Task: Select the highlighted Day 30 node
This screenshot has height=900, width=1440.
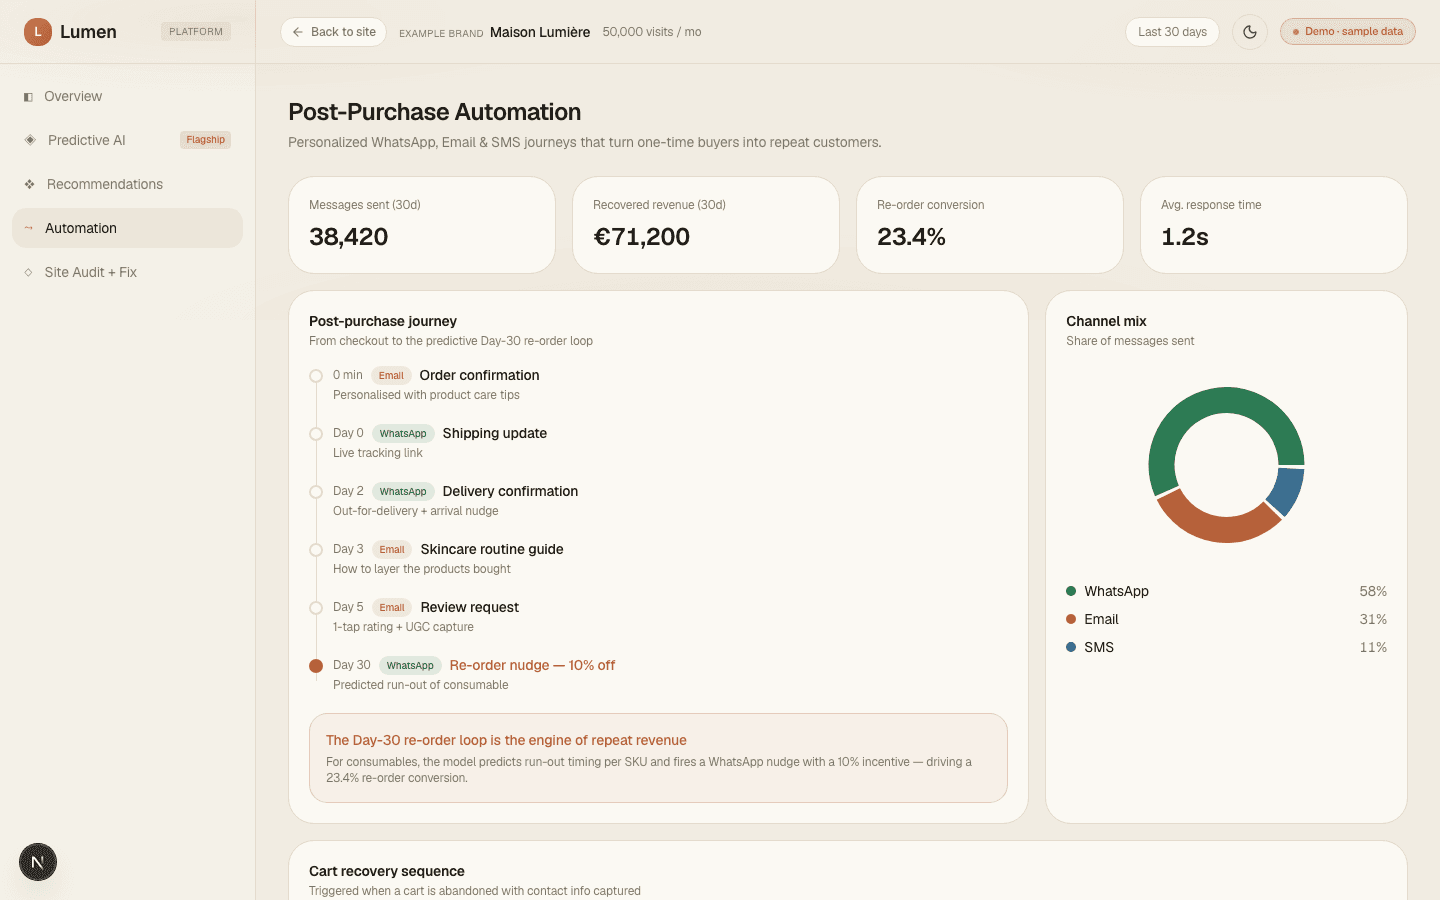Action: click(316, 666)
